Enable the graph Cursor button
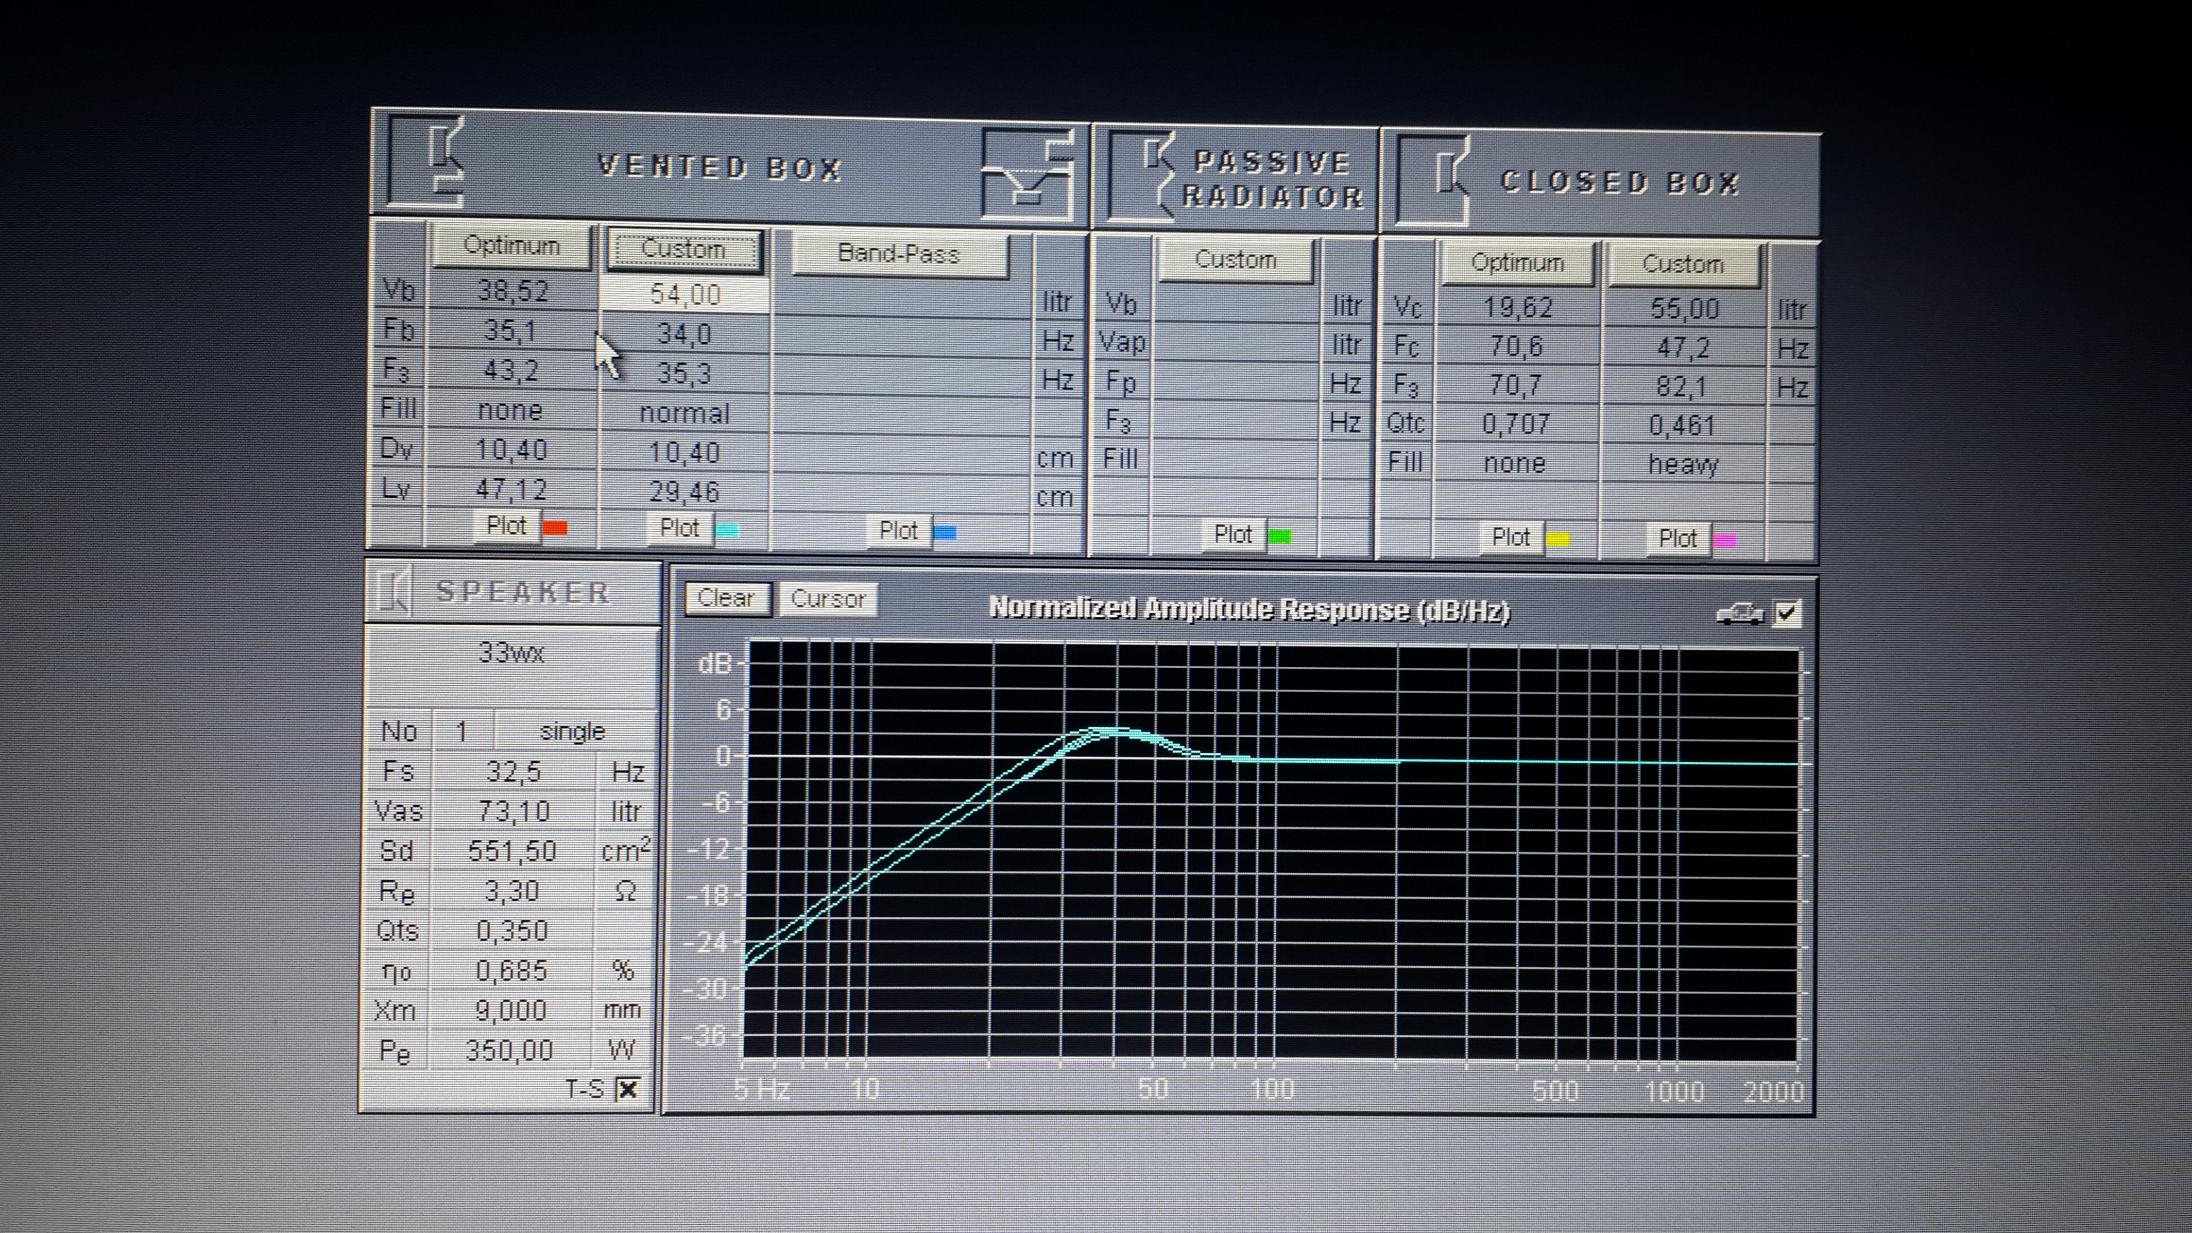 pos(827,599)
